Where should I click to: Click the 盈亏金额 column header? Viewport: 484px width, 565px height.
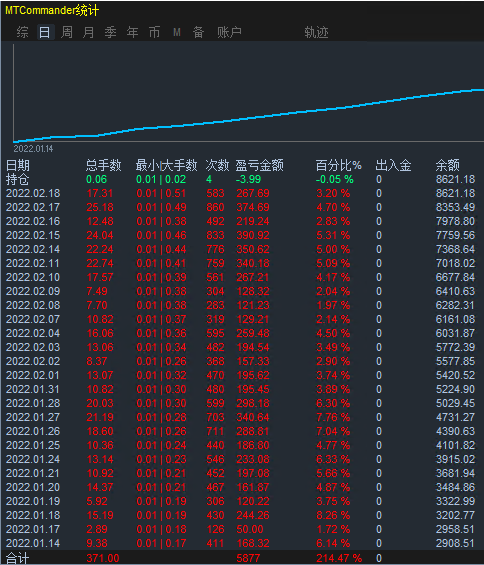point(259,165)
